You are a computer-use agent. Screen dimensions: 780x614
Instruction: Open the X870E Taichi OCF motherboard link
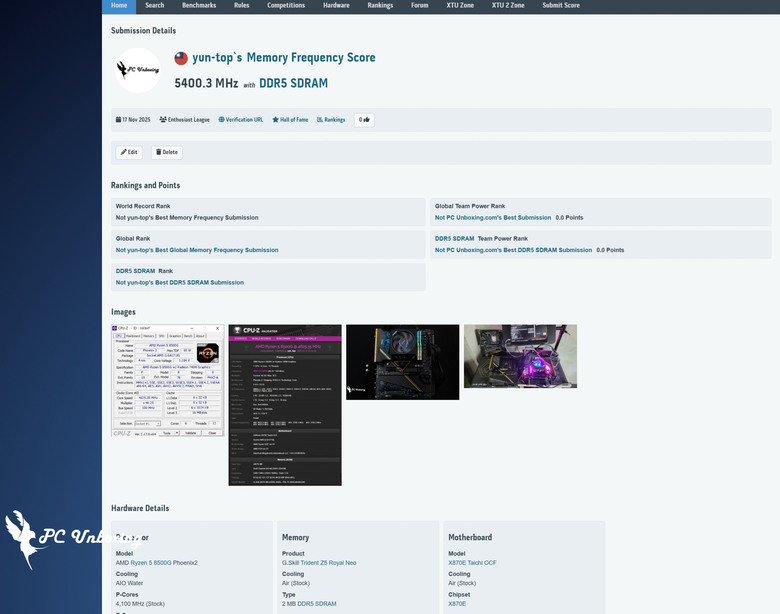point(472,563)
